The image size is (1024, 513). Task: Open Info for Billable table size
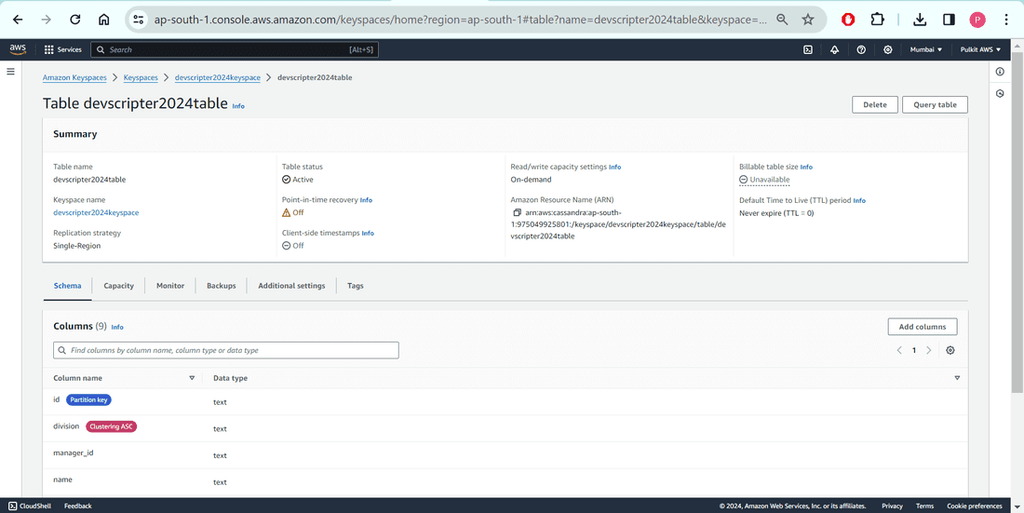point(806,167)
